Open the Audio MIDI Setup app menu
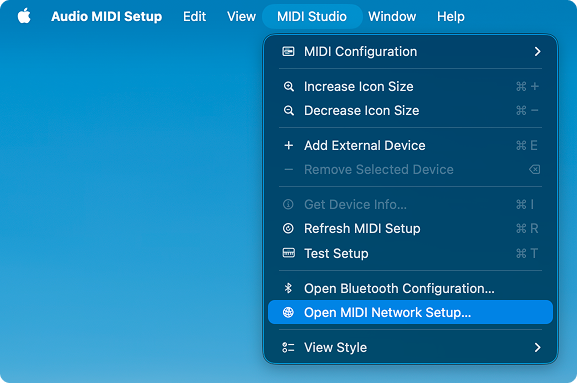This screenshot has width=577, height=383. [106, 17]
